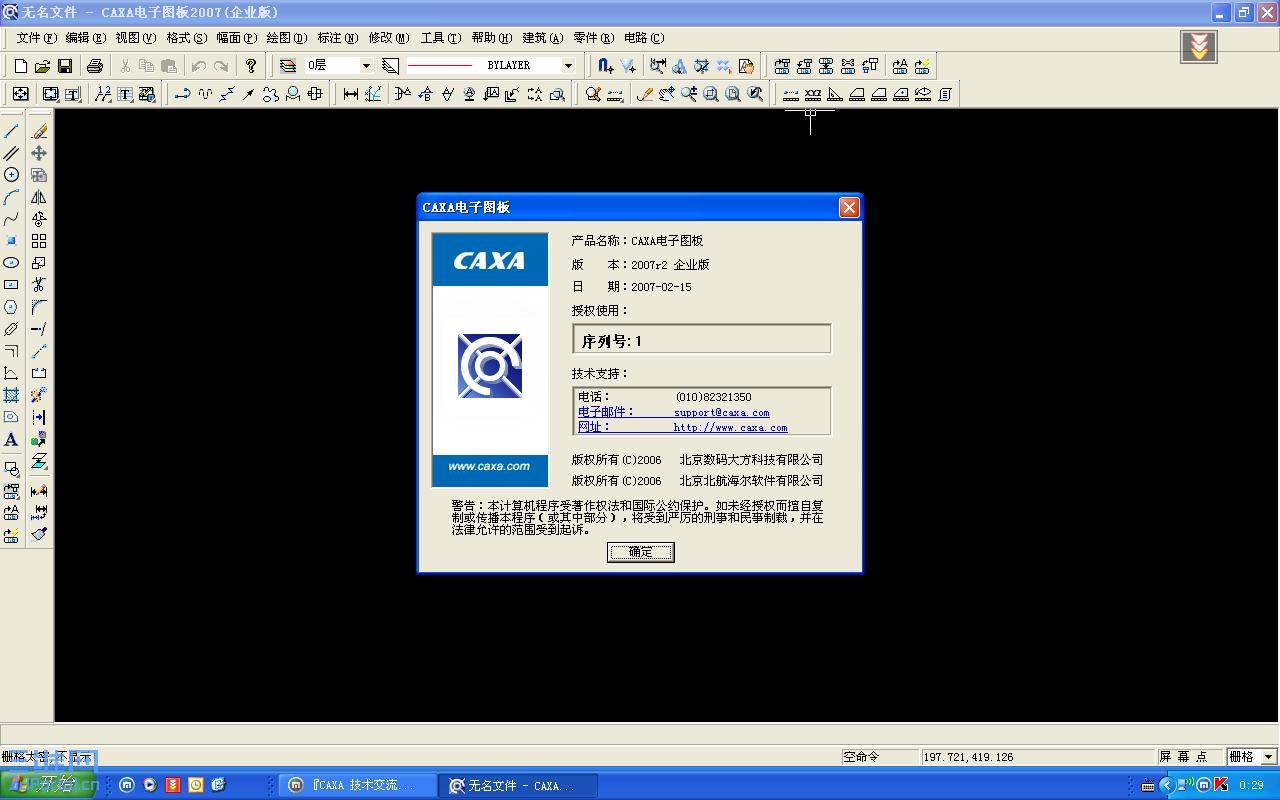Screen dimensions: 1280x800
Task: Click the paint brush icon
Action: [39, 533]
